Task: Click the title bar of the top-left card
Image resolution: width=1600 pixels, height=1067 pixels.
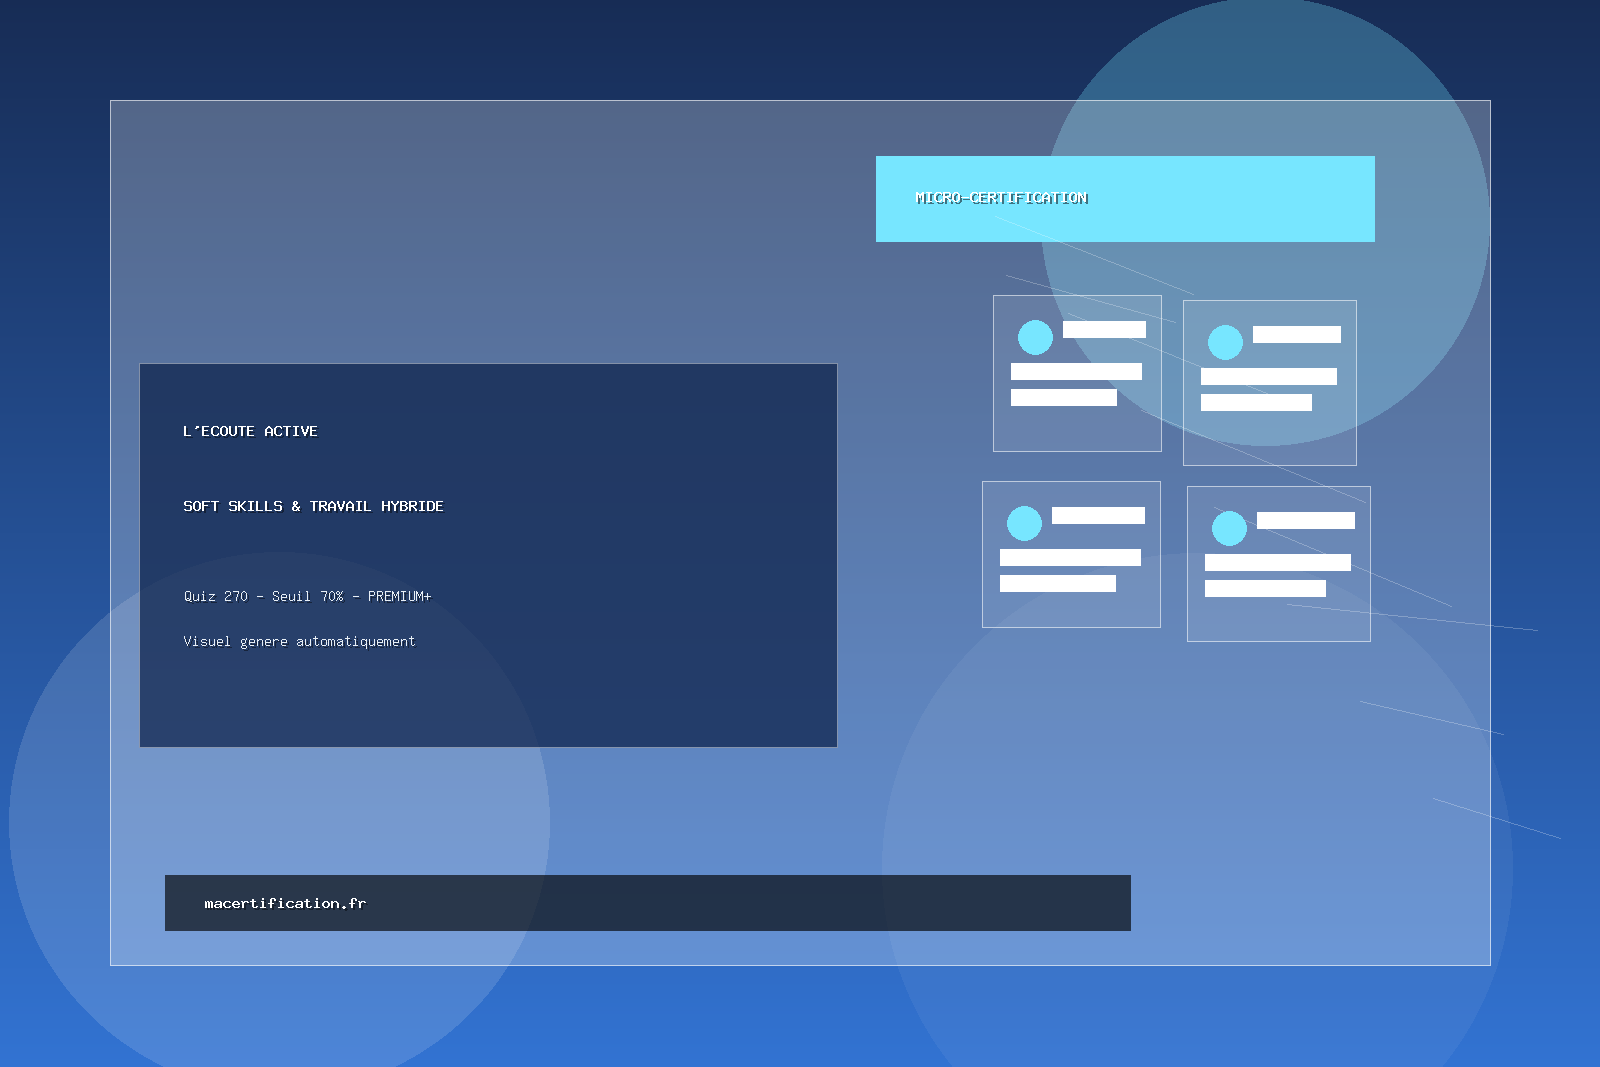Action: point(1104,329)
